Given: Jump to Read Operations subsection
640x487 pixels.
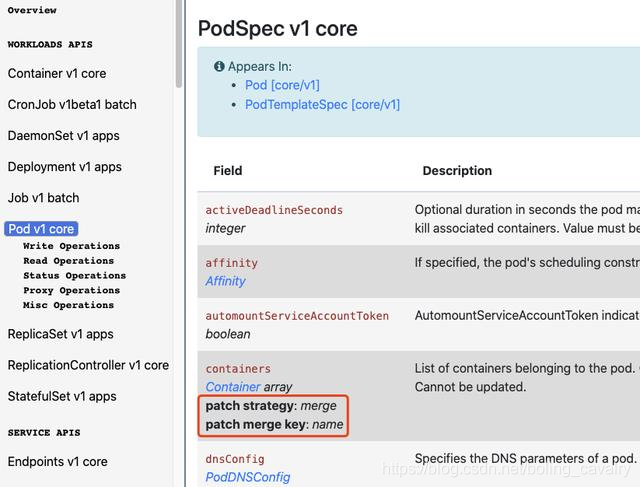Looking at the screenshot, I should click(69, 260).
